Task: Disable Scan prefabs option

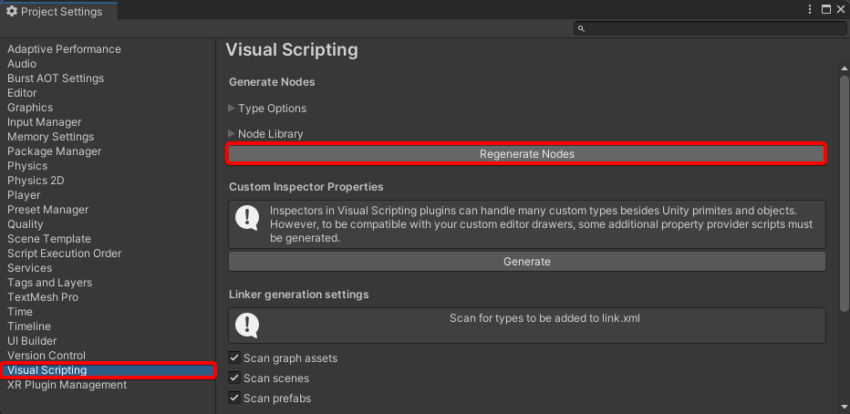Action: 234,398
